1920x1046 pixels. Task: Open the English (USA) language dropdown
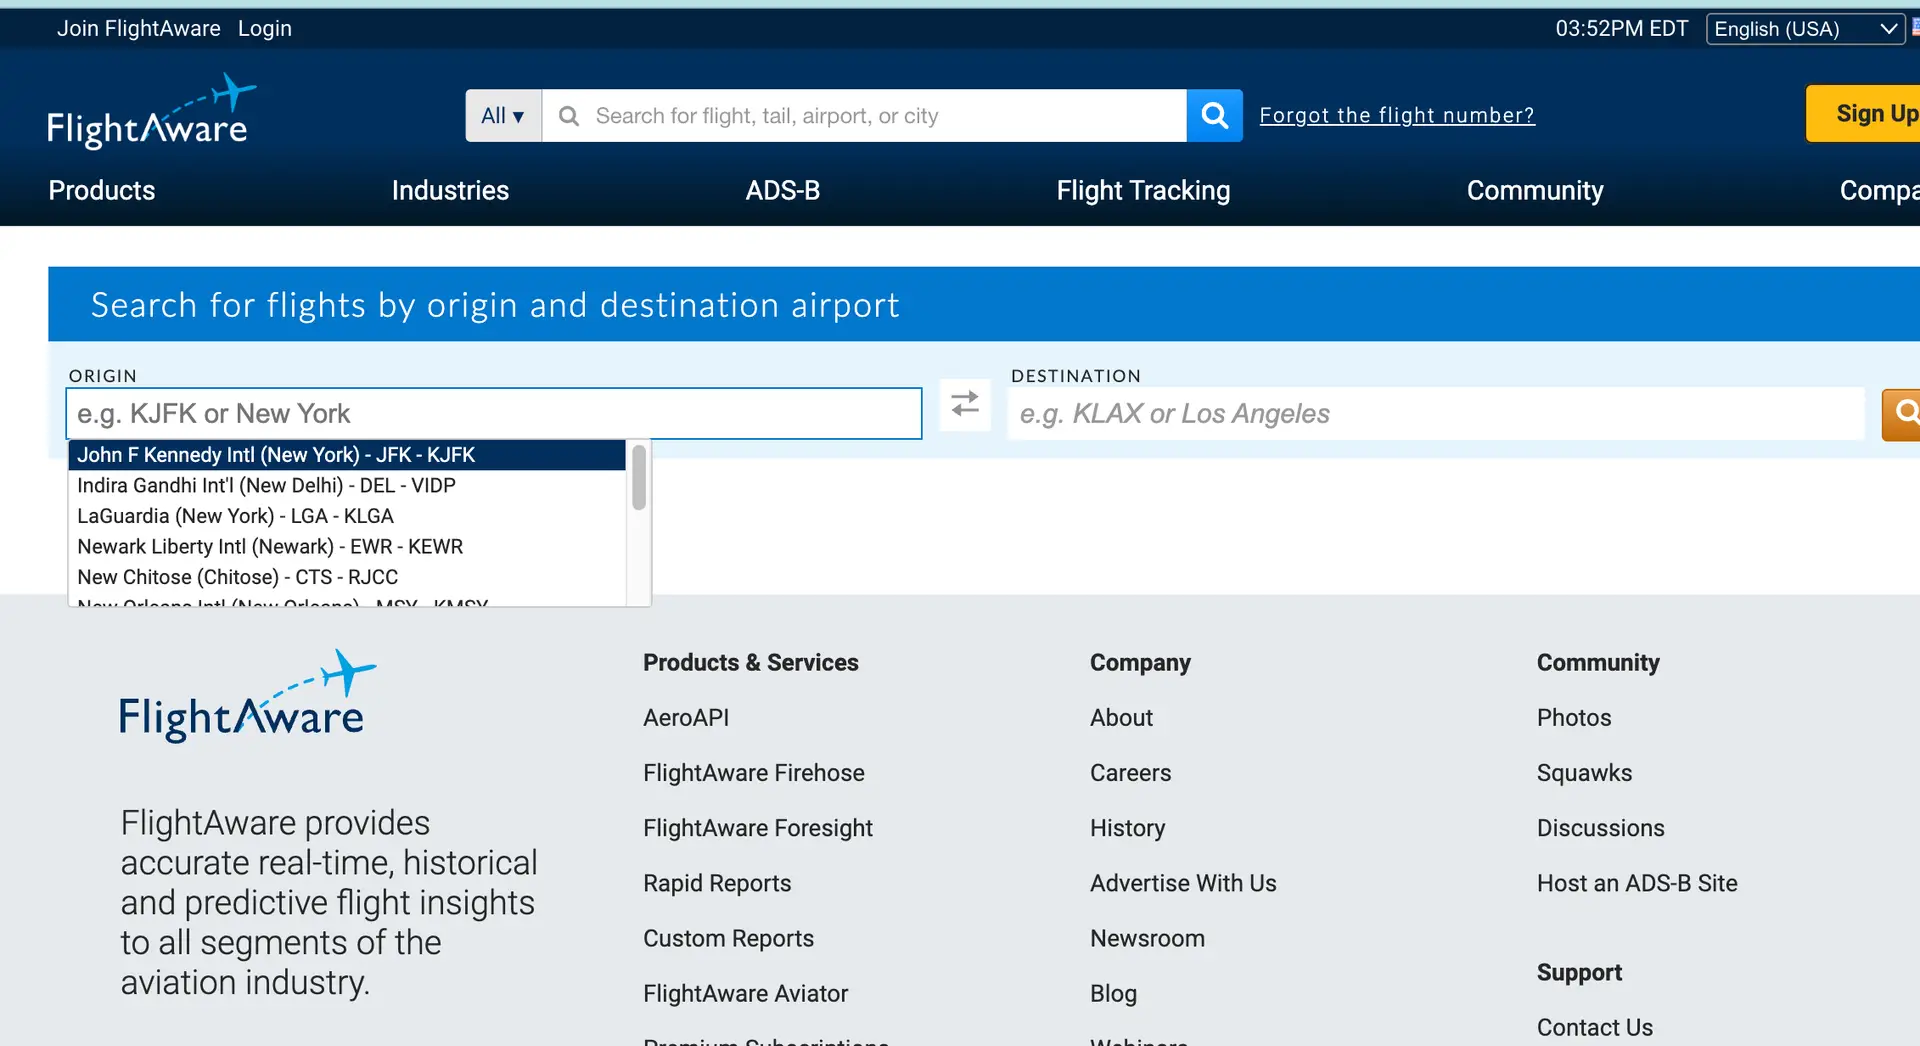tap(1805, 29)
